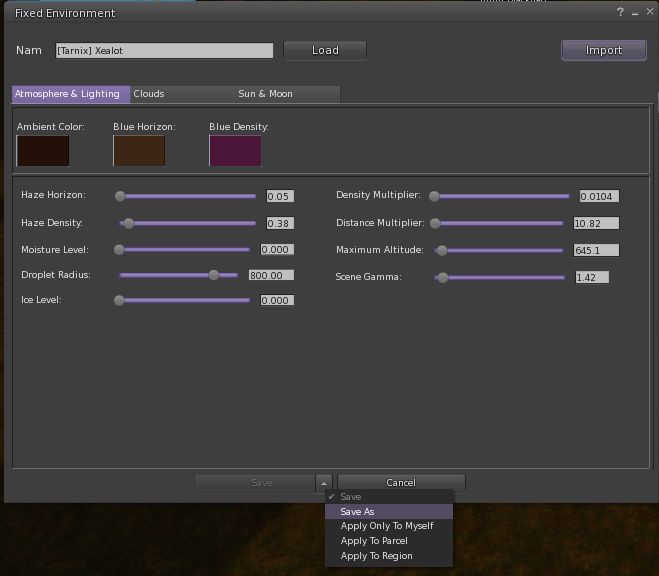The width and height of the screenshot is (659, 576).
Task: Pick the Blue Density color swatch
Action: pos(235,151)
